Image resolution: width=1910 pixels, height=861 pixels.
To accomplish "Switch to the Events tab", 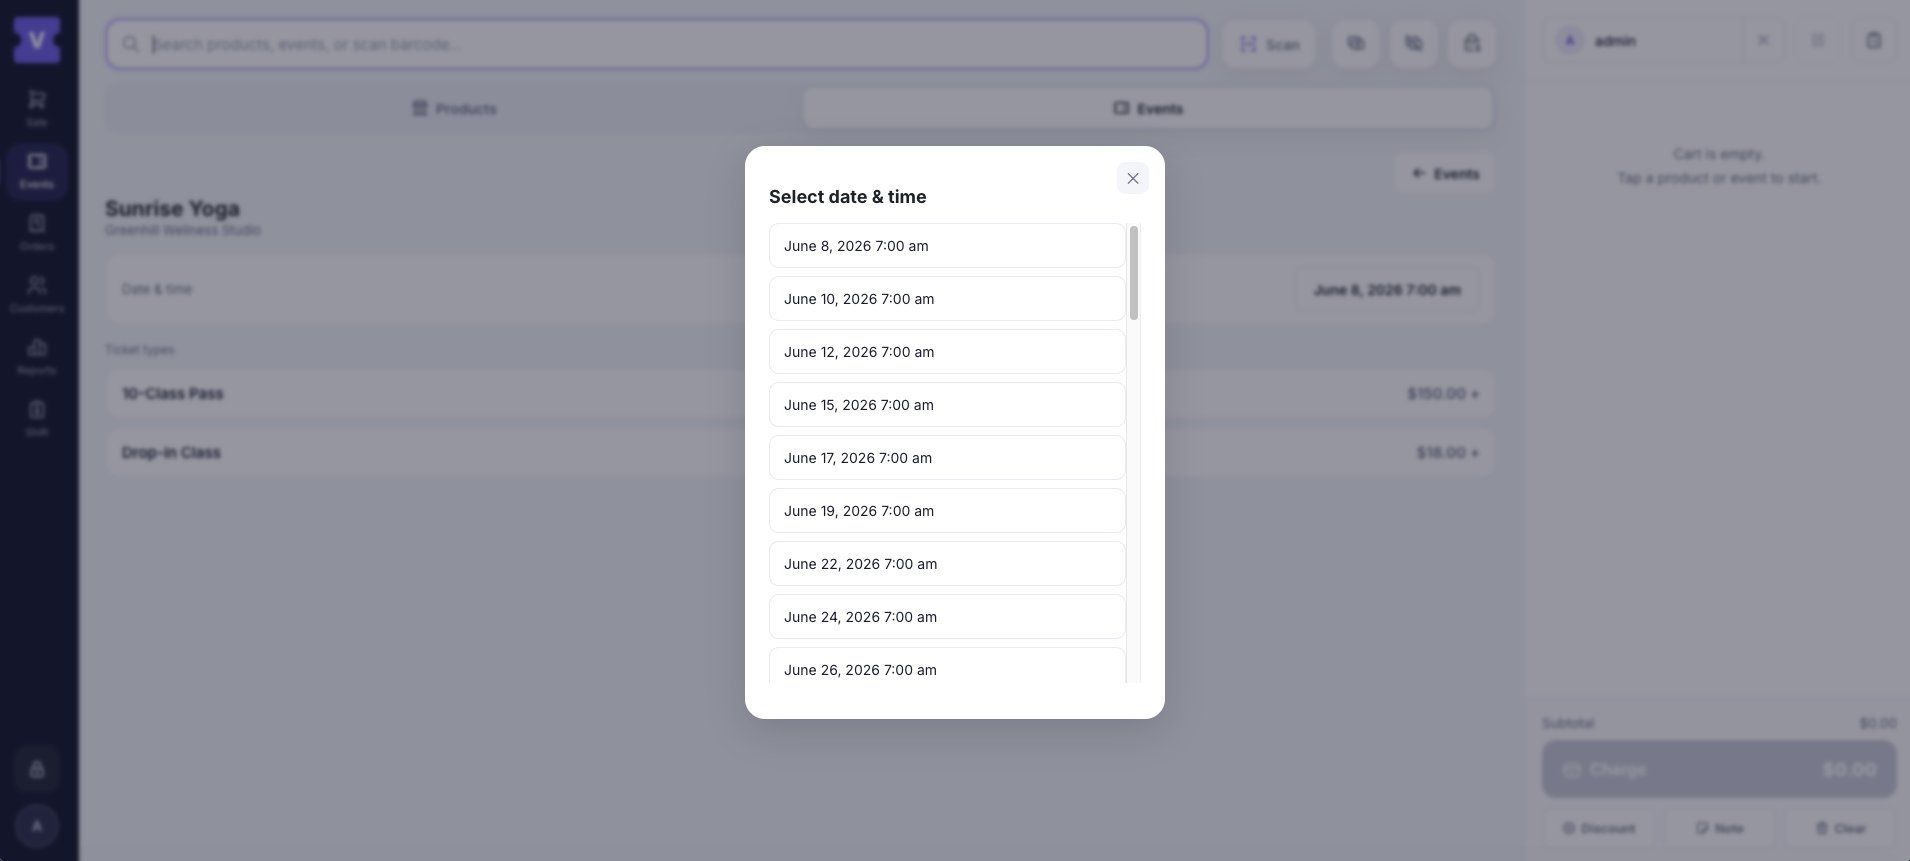I will click(1148, 108).
